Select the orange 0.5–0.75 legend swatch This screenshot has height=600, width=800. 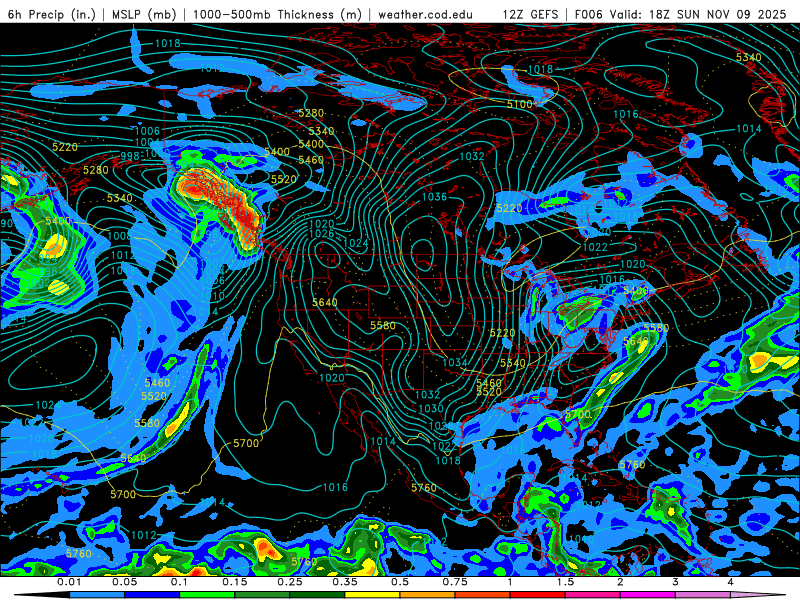click(x=428, y=595)
